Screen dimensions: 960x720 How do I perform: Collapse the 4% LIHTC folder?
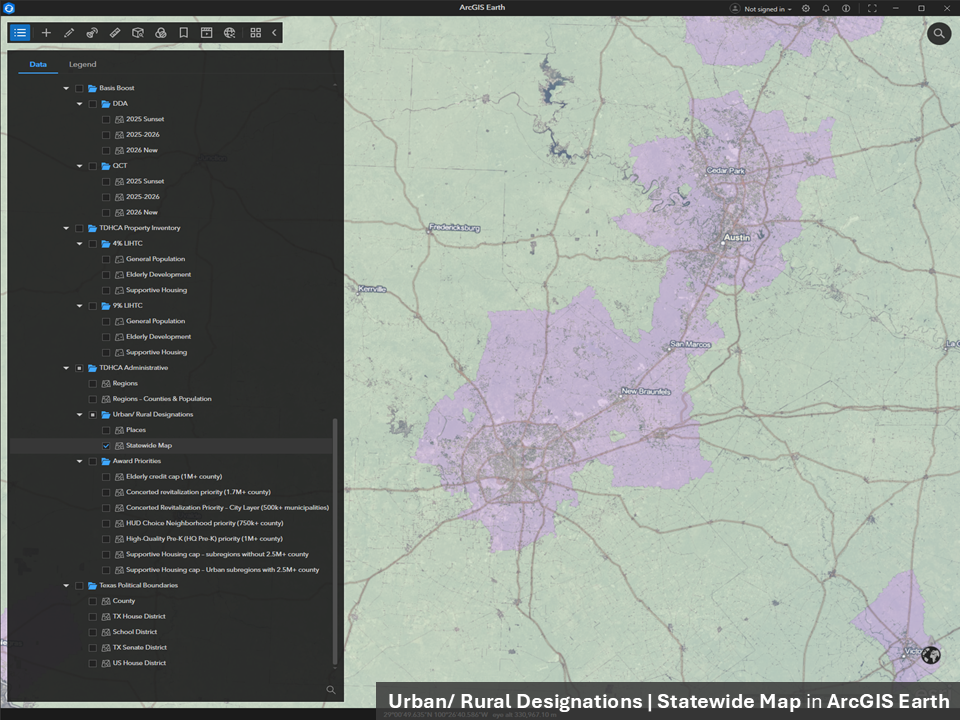[x=80, y=244]
